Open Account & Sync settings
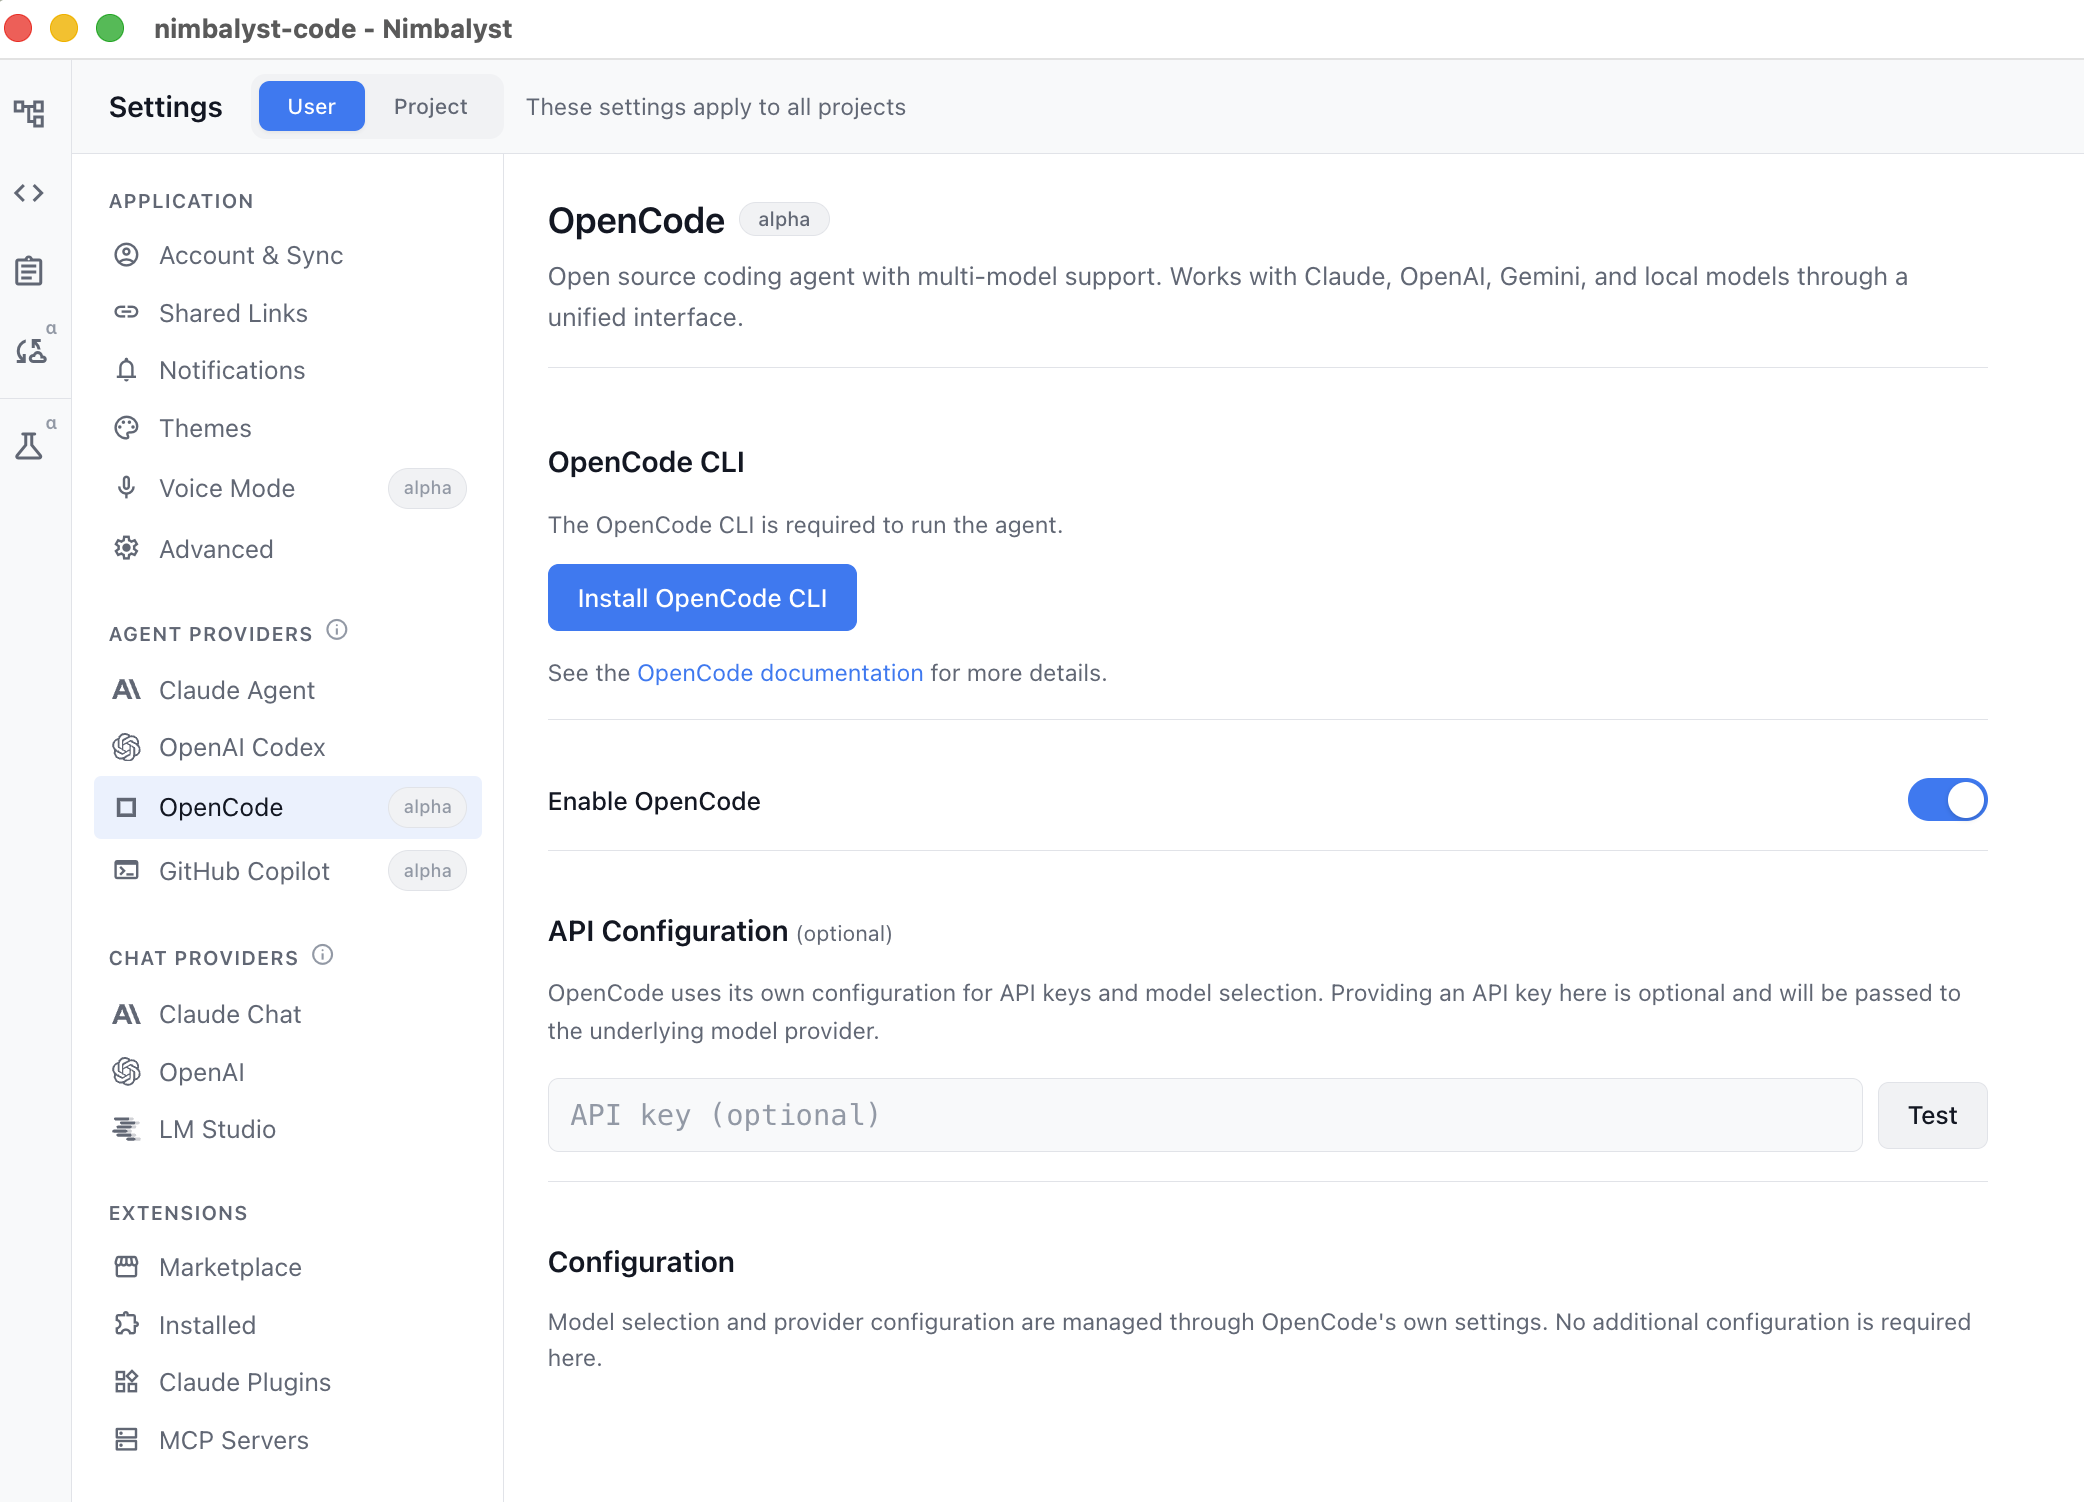Viewport: 2084px width, 1502px height. pos(288,255)
